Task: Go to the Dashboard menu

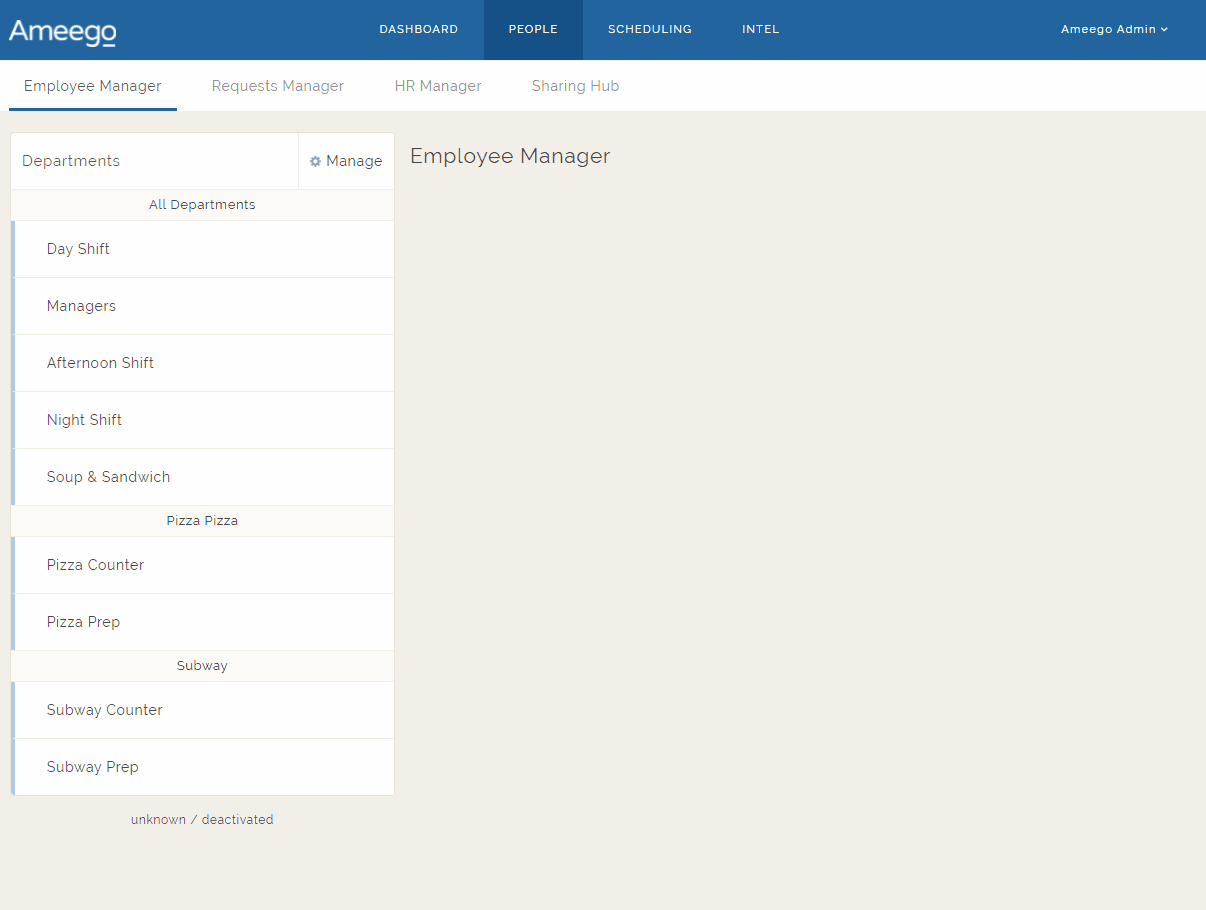Action: (x=418, y=30)
